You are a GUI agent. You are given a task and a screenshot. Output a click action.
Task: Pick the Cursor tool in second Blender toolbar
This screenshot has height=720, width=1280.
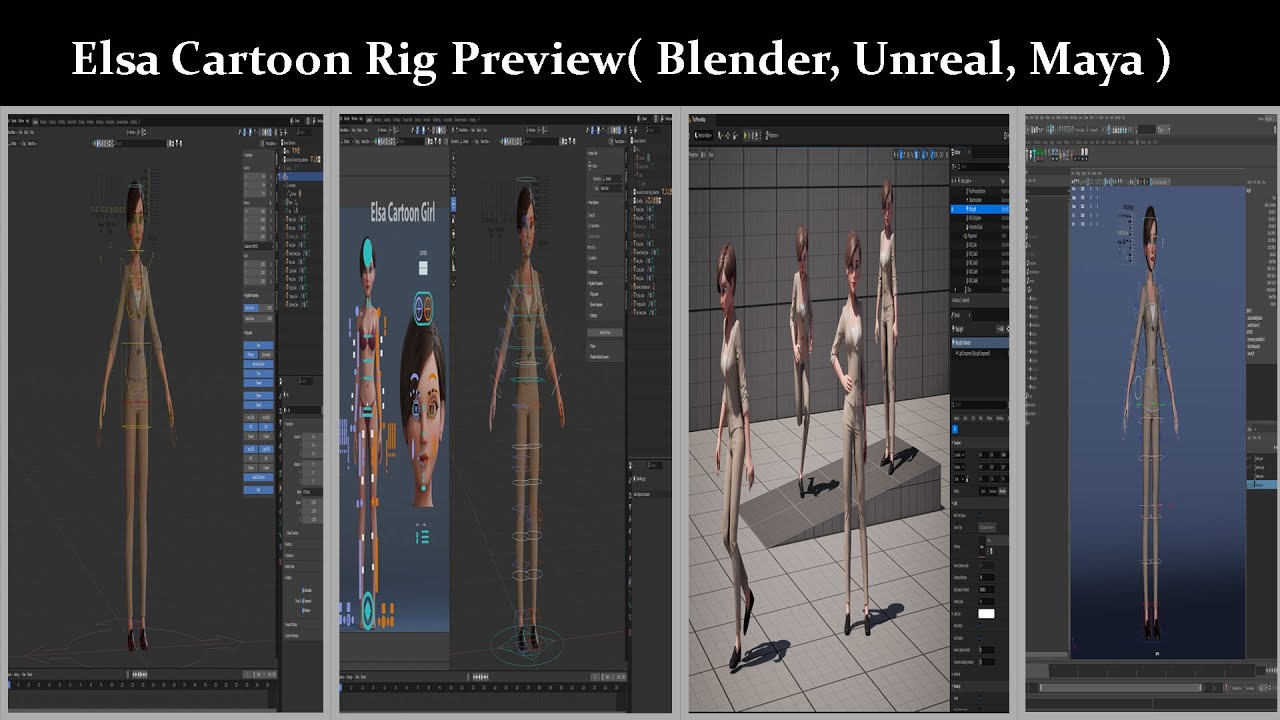pos(453,174)
